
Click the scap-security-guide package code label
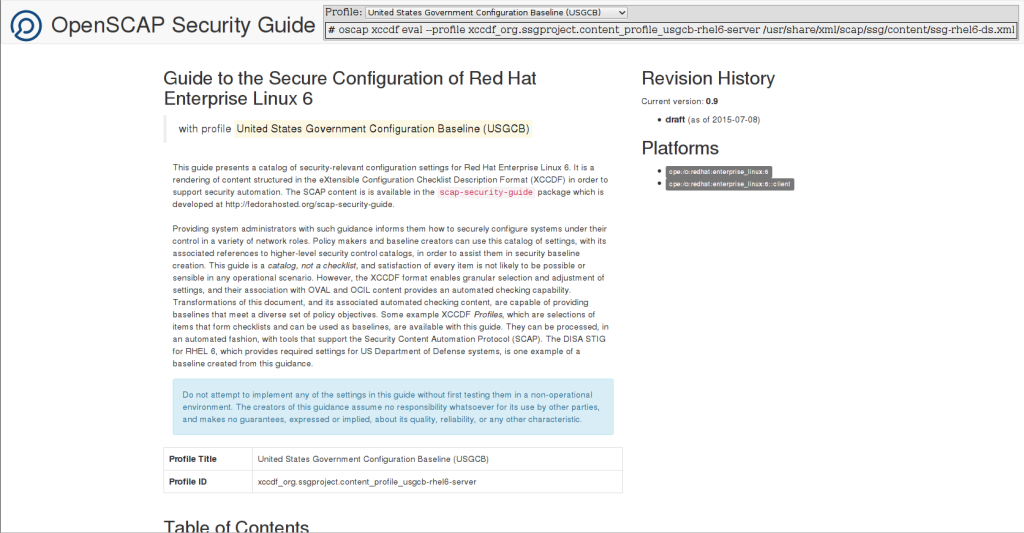(x=486, y=192)
